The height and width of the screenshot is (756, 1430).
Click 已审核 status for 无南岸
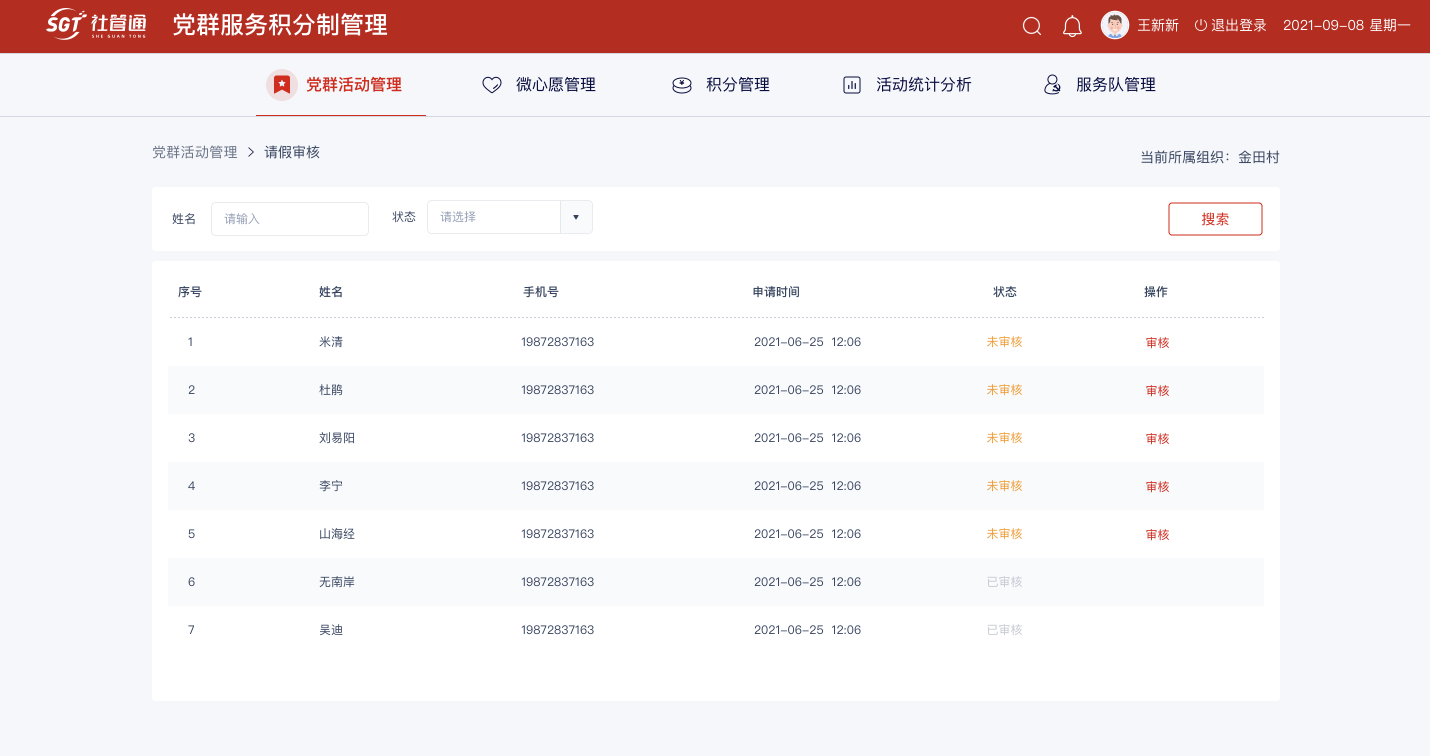pyautogui.click(x=1005, y=582)
